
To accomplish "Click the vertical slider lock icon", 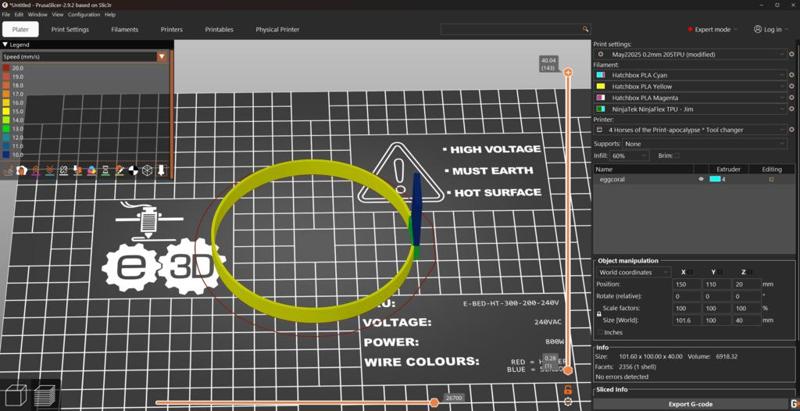I will coord(567,390).
